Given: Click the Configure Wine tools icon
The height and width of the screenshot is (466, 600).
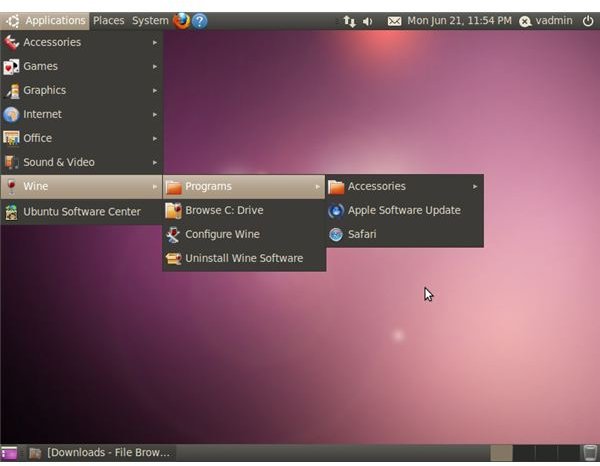Looking at the screenshot, I should point(173,235).
